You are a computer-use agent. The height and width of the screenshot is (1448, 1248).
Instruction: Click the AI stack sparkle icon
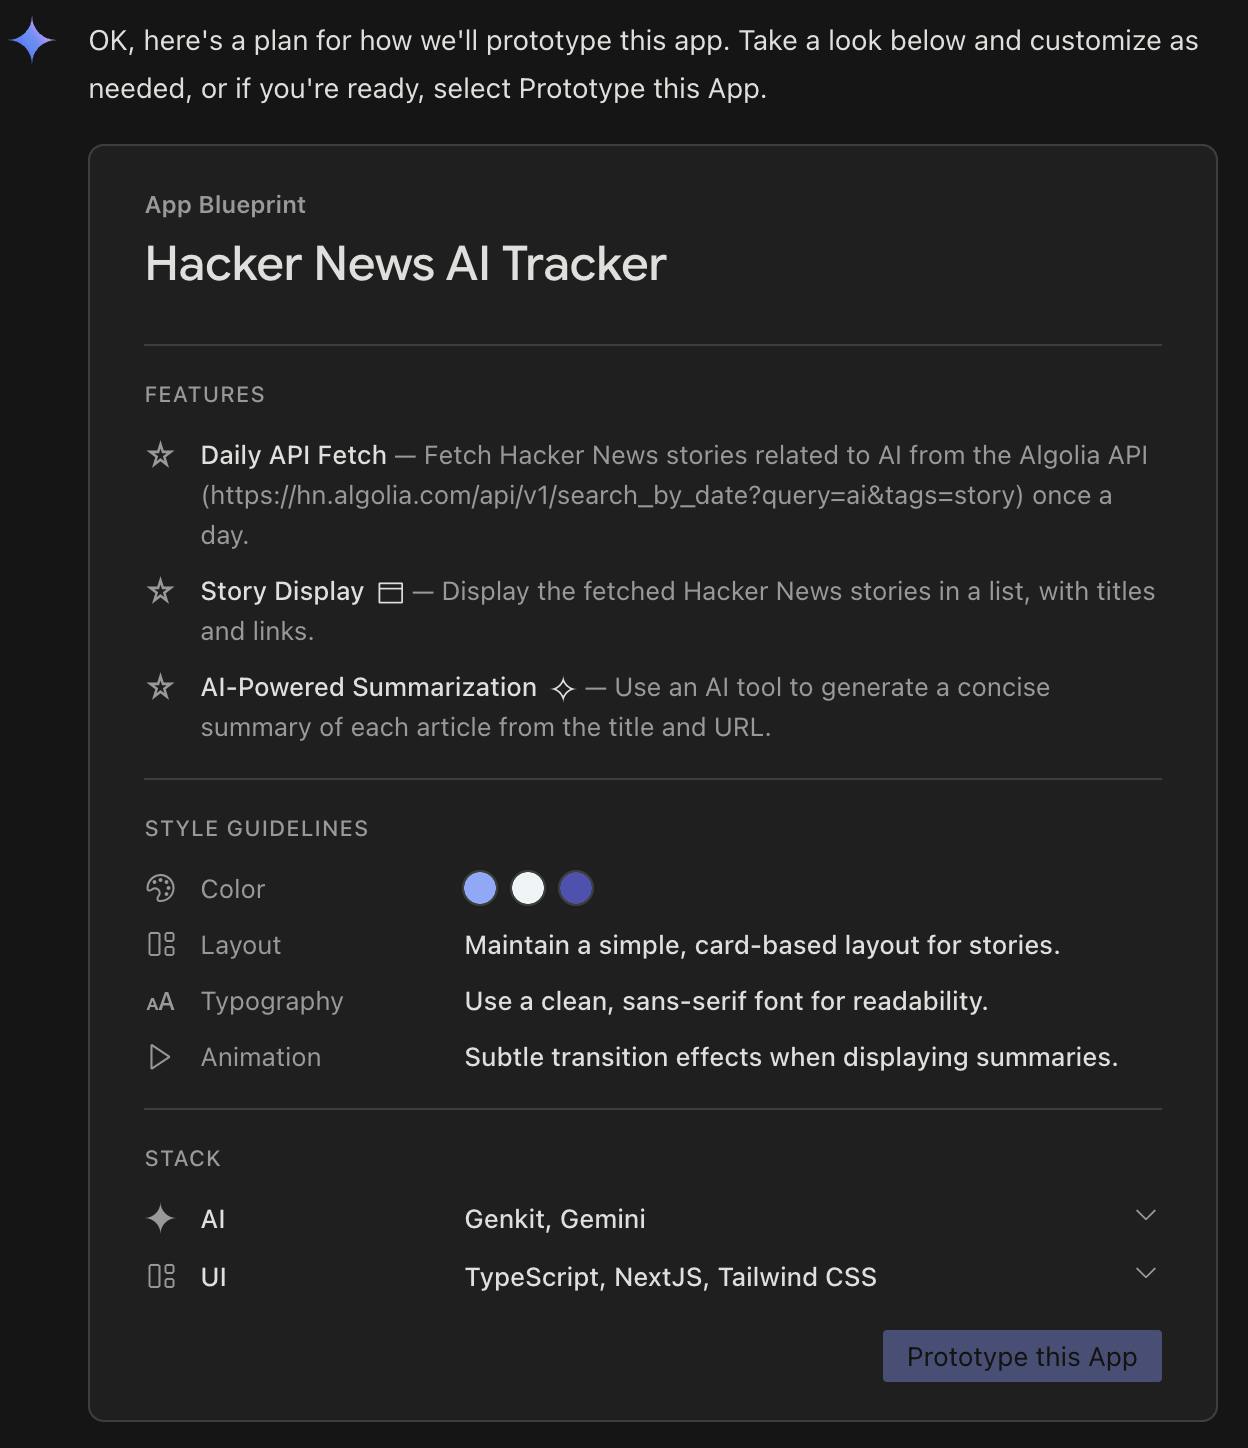point(160,1219)
